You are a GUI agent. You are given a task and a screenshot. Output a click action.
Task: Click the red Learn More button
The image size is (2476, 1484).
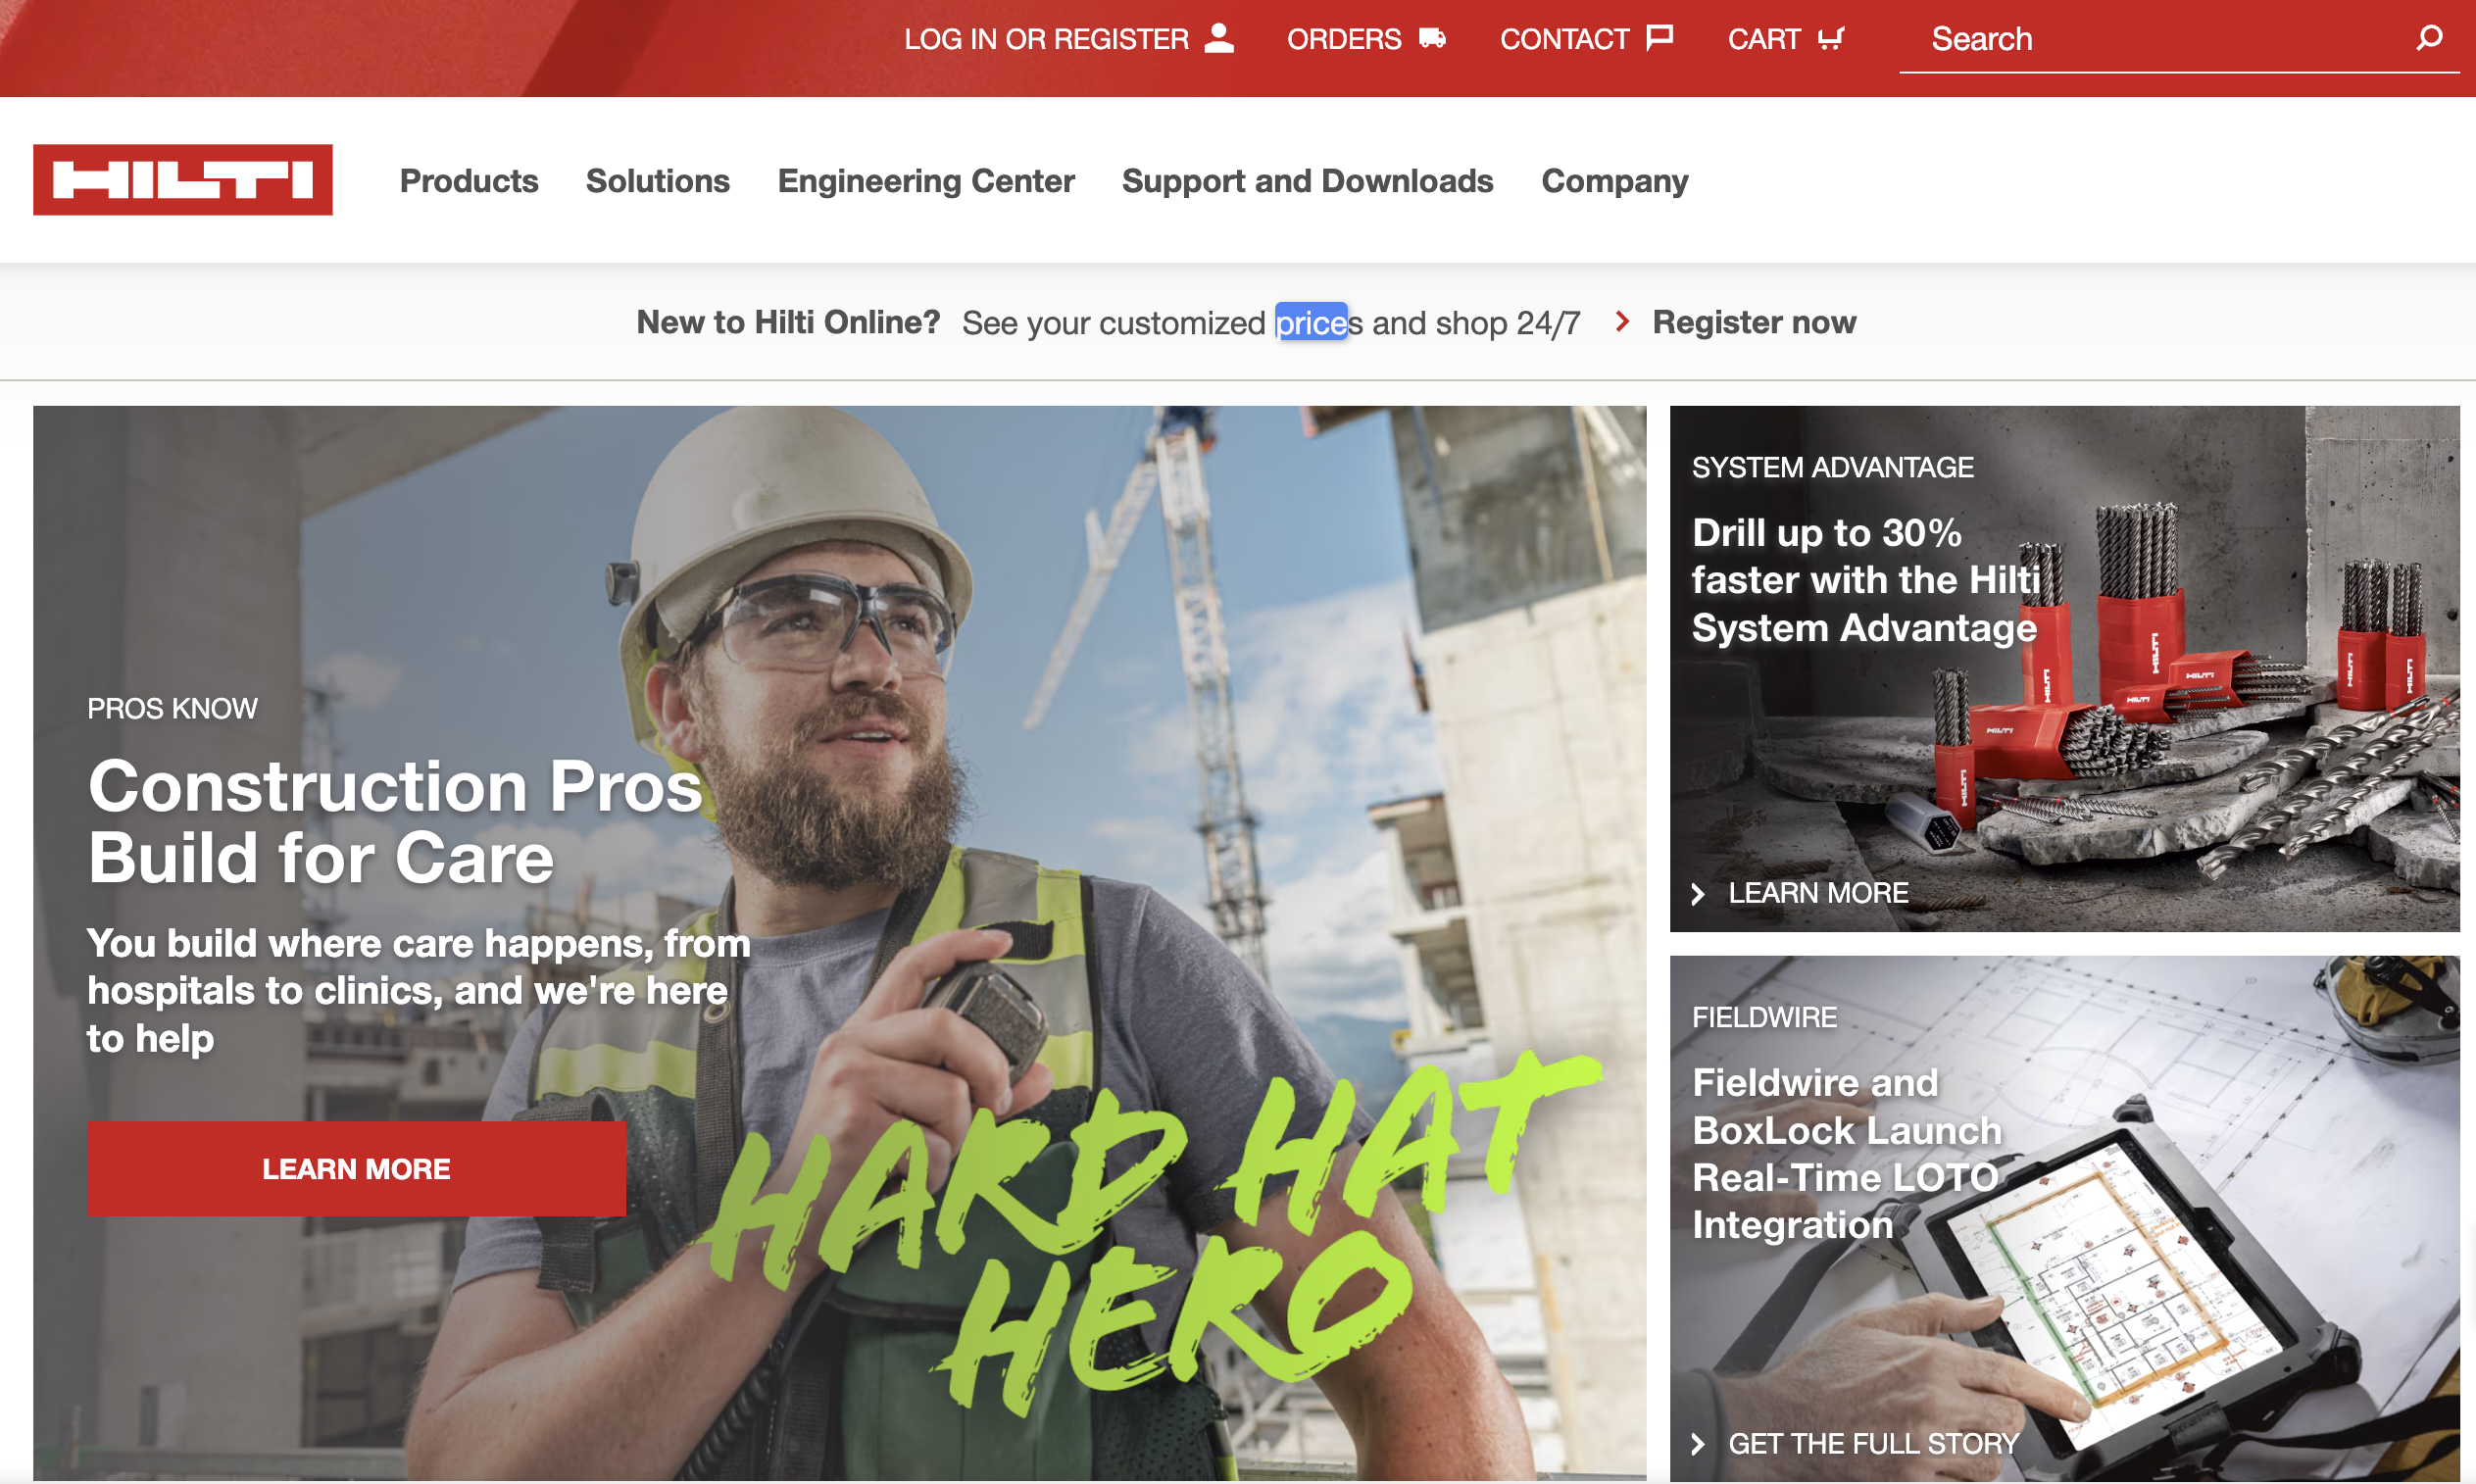tap(356, 1168)
